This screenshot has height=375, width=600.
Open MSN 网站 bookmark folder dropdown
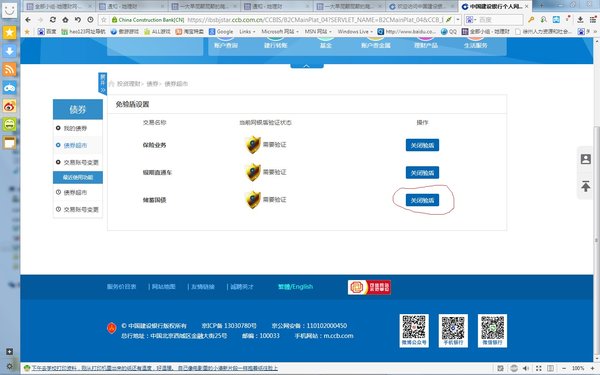pos(318,32)
